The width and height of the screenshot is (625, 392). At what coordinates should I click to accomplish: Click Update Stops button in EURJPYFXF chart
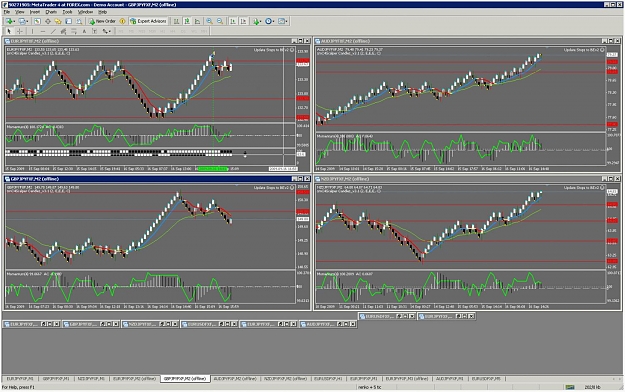274,50
